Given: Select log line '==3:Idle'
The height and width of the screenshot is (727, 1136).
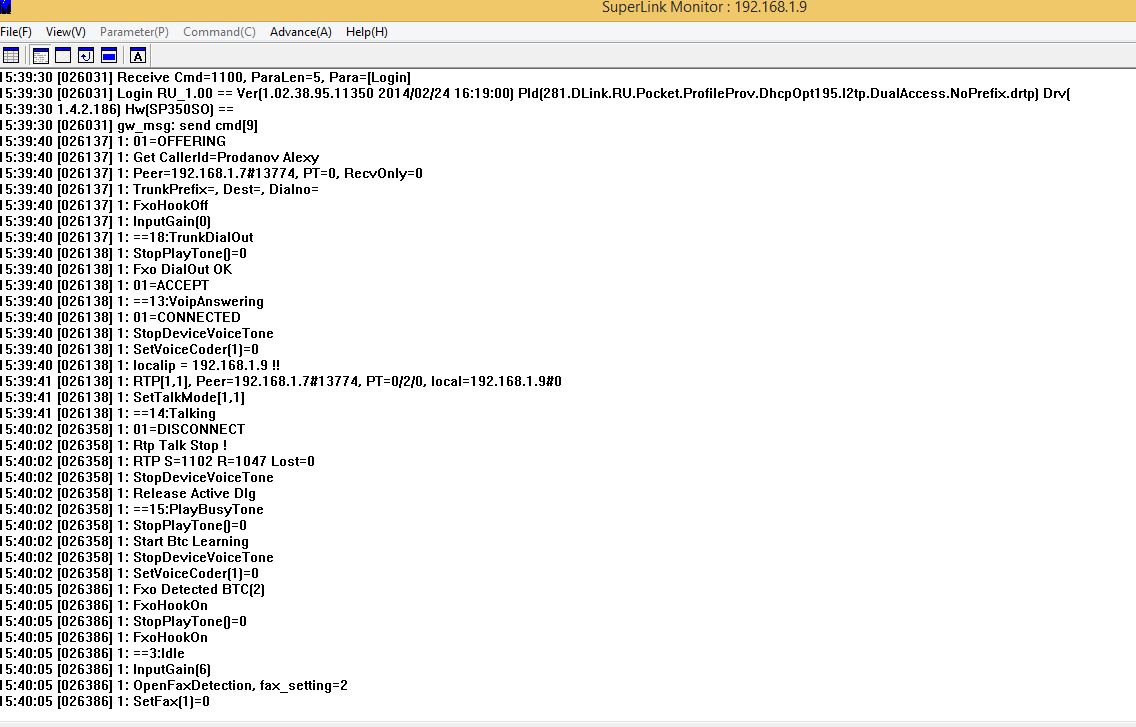Looking at the screenshot, I should point(92,653).
